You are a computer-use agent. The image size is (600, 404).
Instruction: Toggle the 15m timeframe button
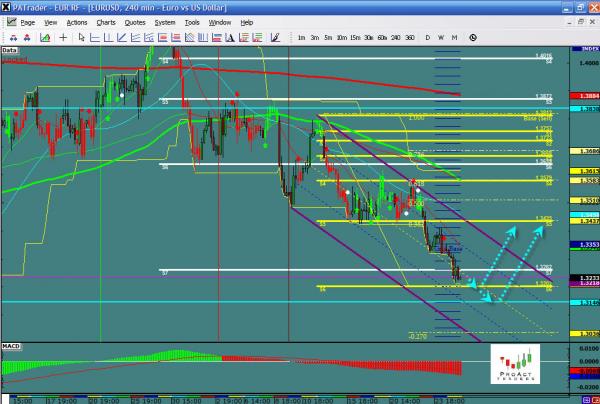click(355, 37)
